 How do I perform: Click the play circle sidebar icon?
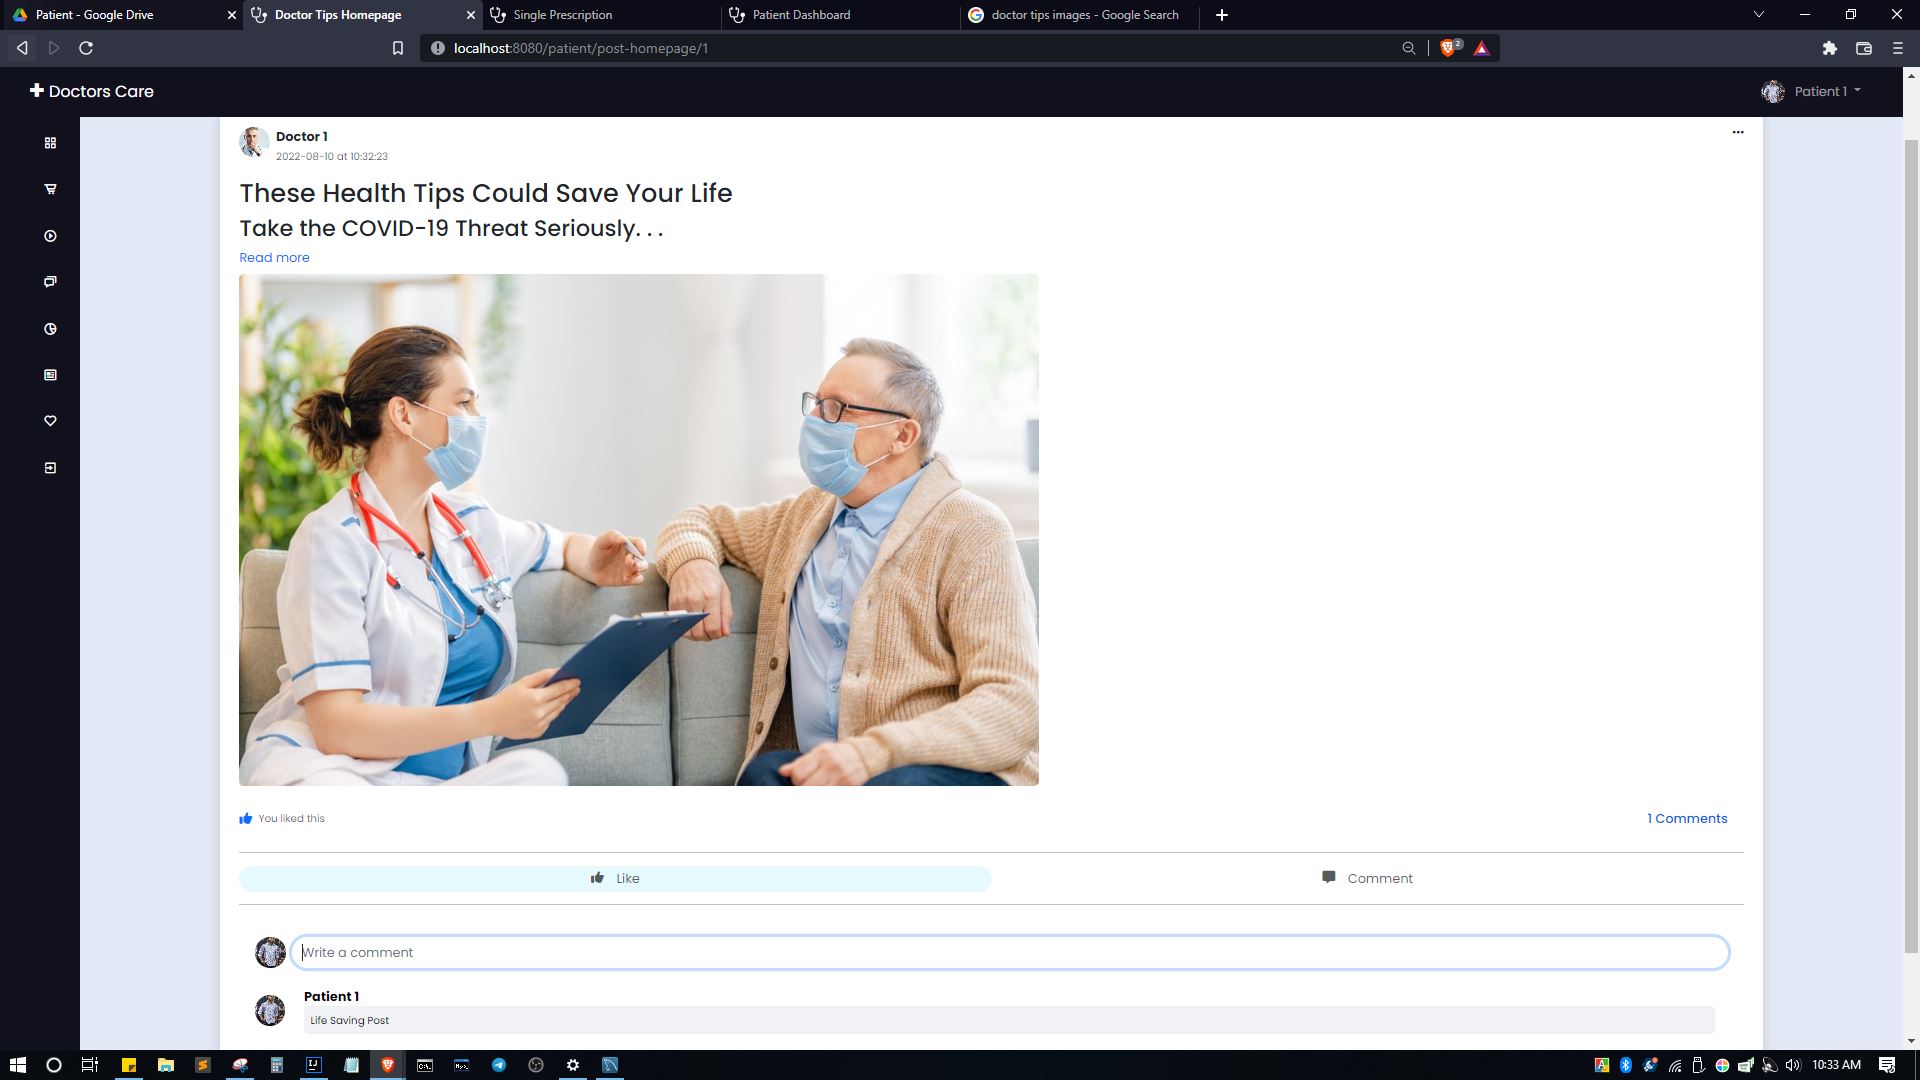(50, 236)
